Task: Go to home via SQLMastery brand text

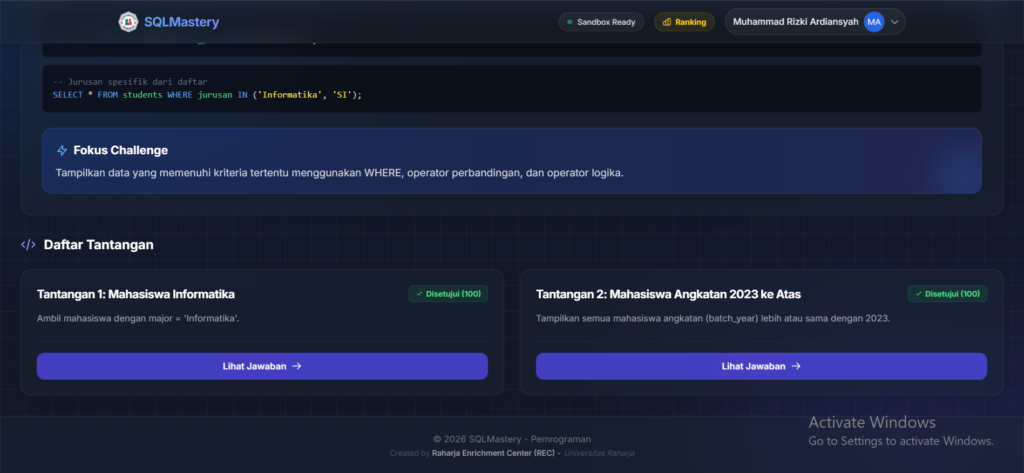Action: click(181, 22)
